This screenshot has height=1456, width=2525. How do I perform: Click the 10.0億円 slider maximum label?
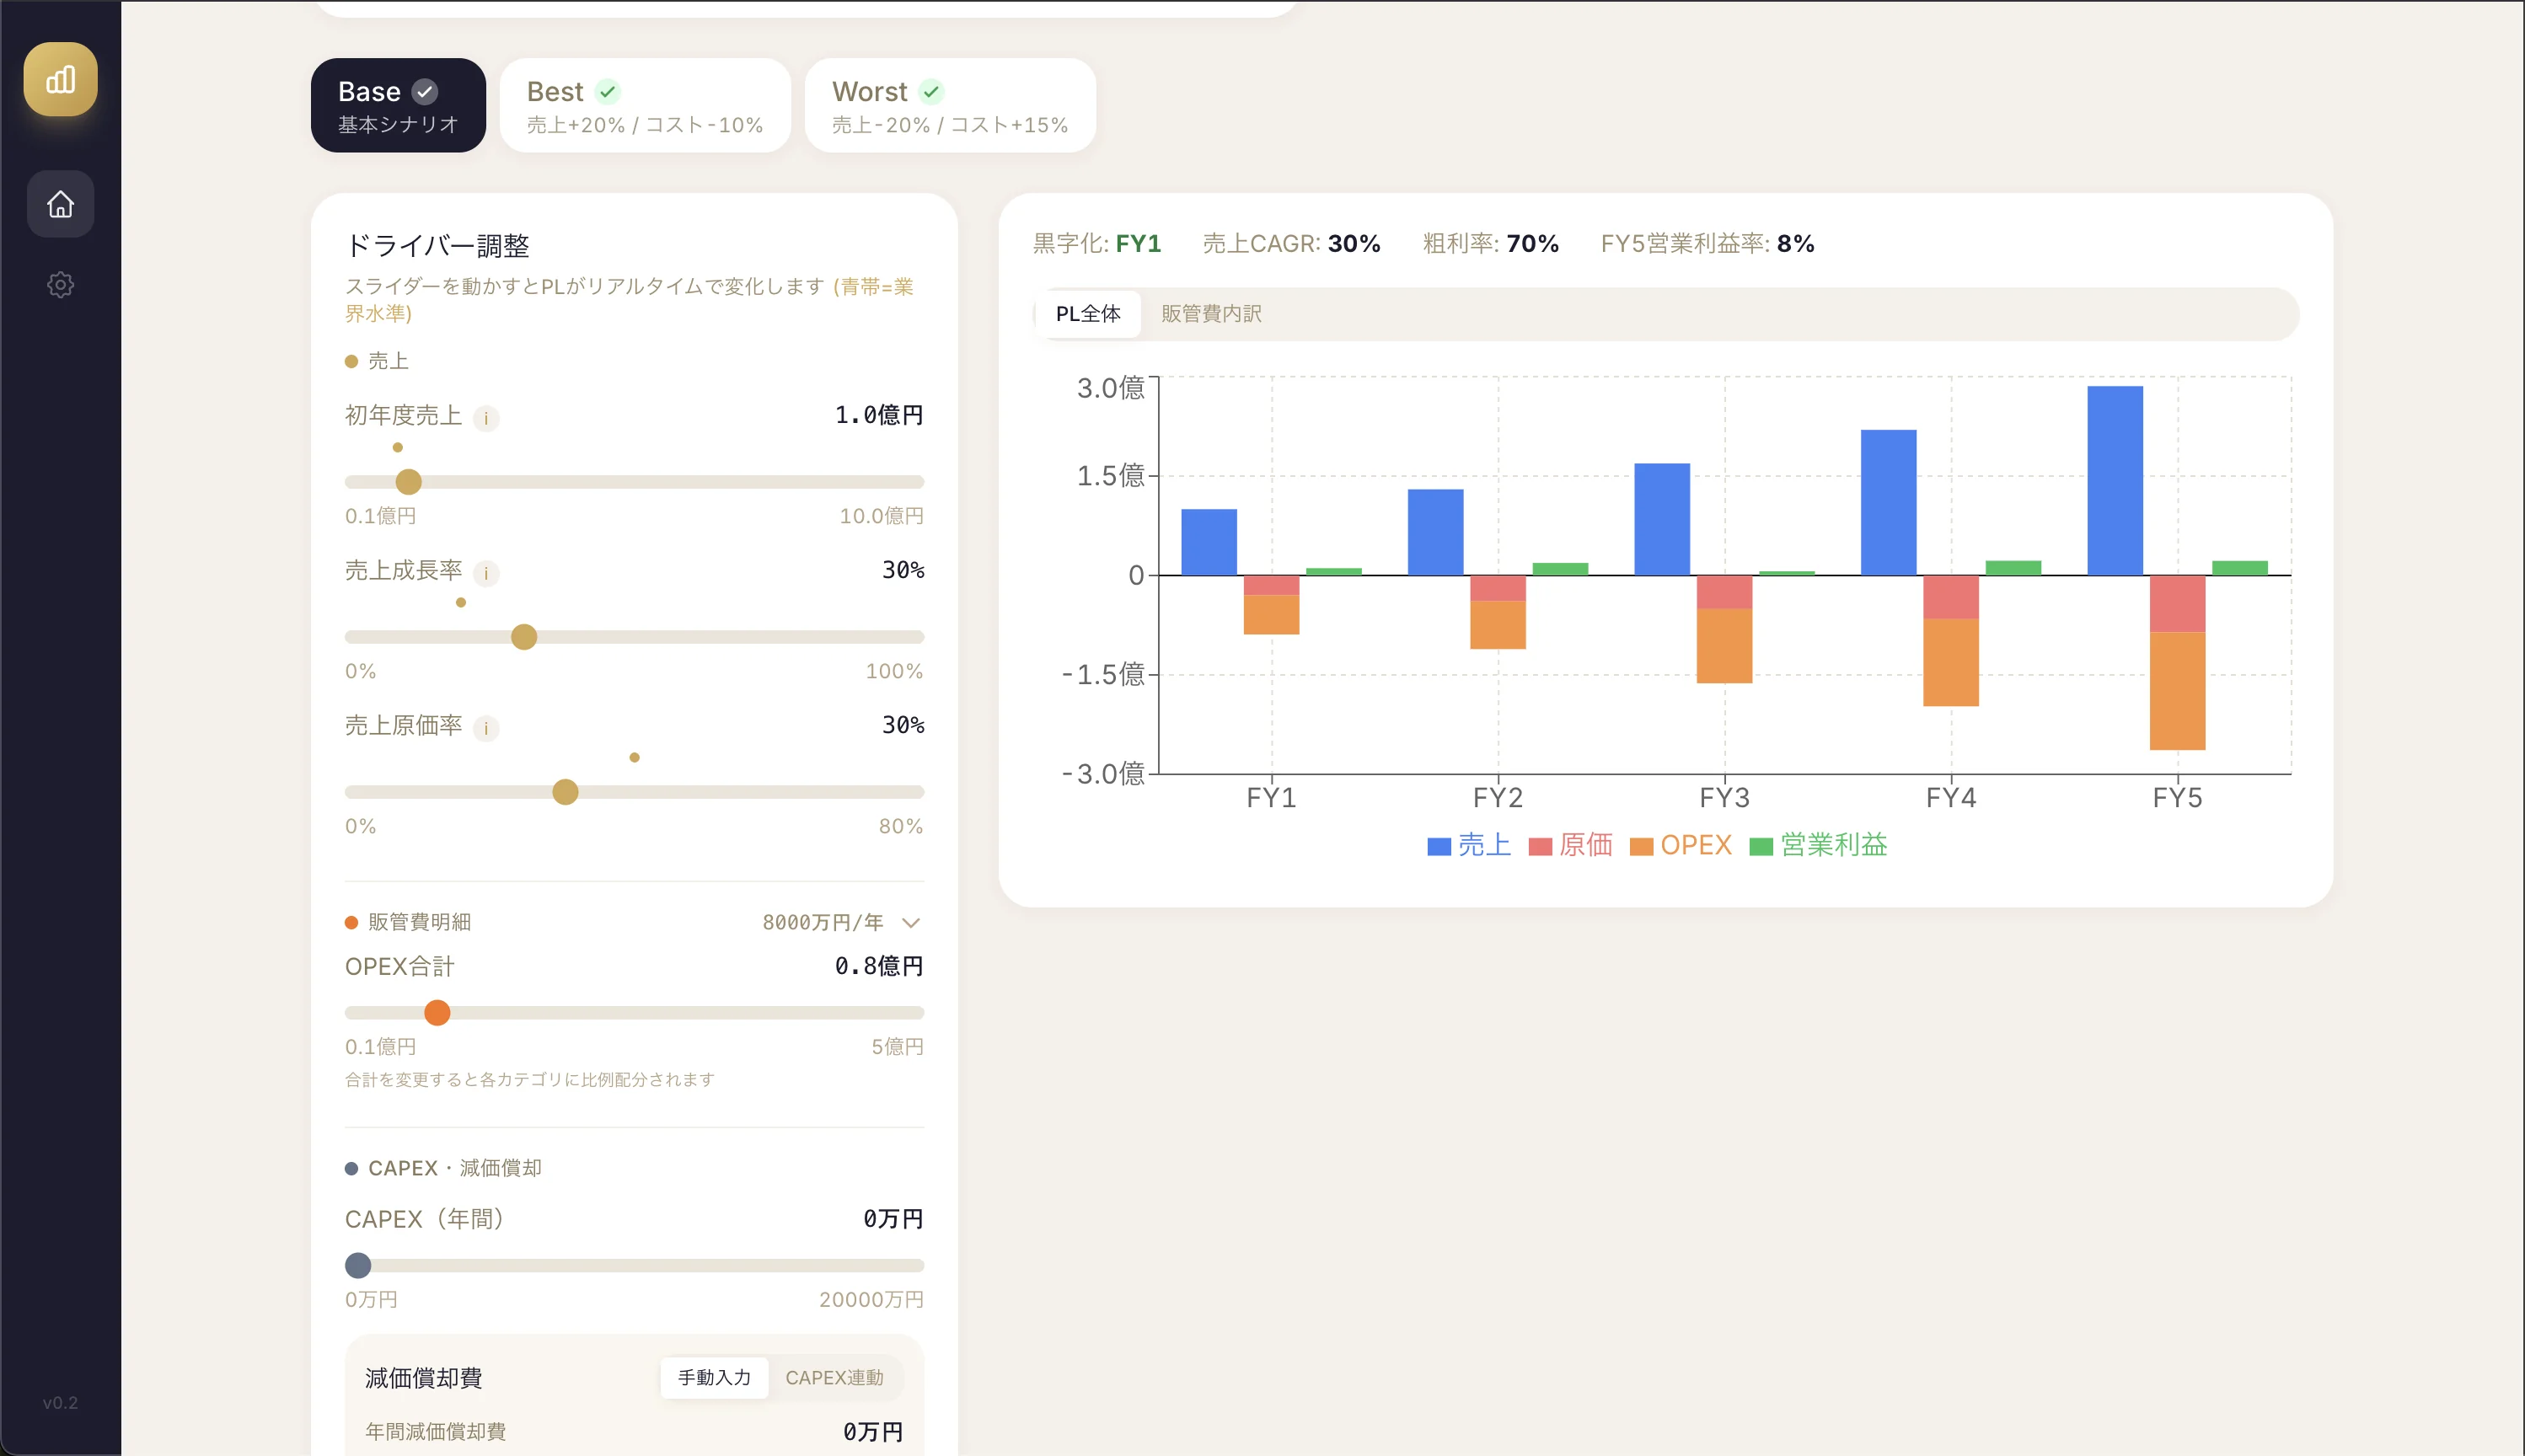881,516
